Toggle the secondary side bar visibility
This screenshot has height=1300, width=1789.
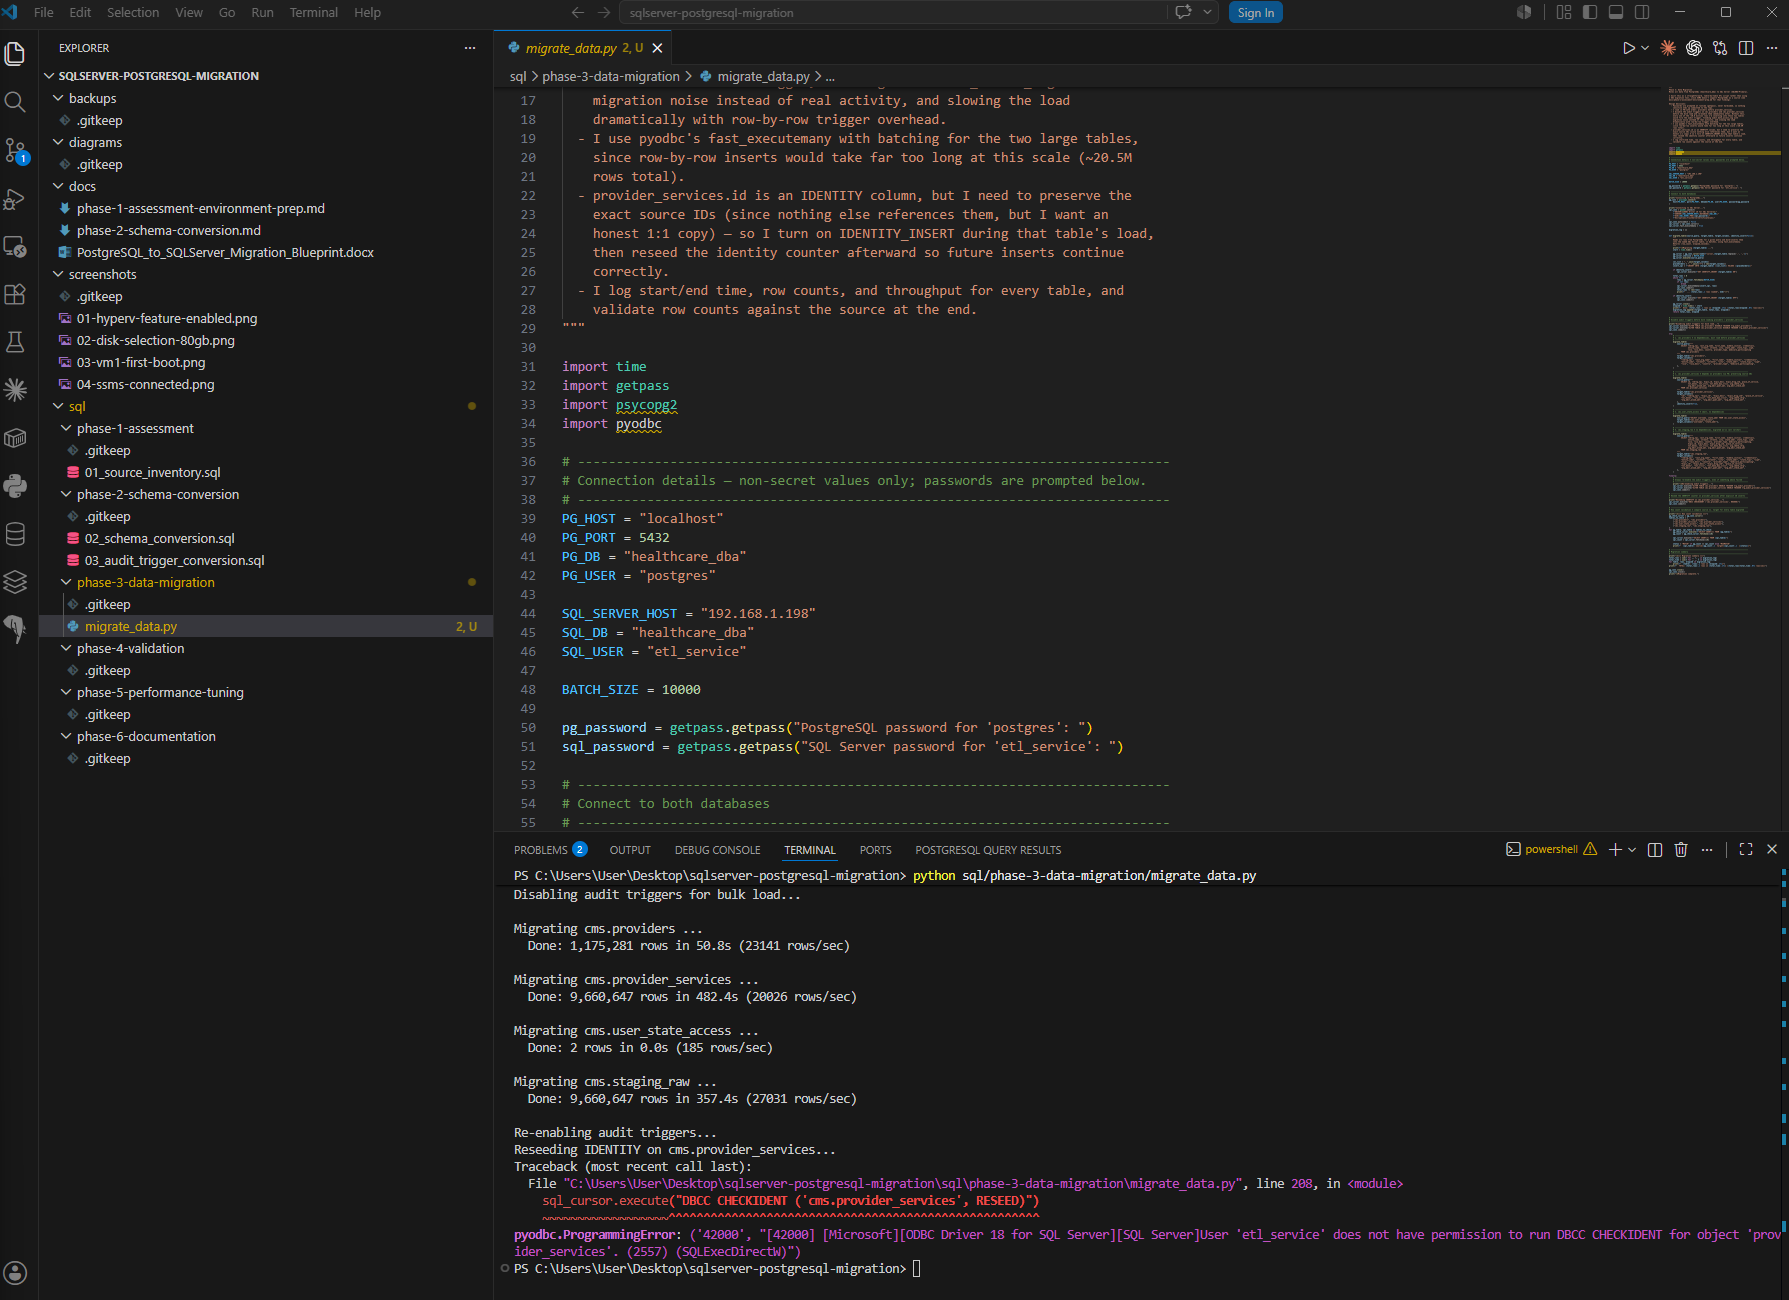click(x=1642, y=12)
